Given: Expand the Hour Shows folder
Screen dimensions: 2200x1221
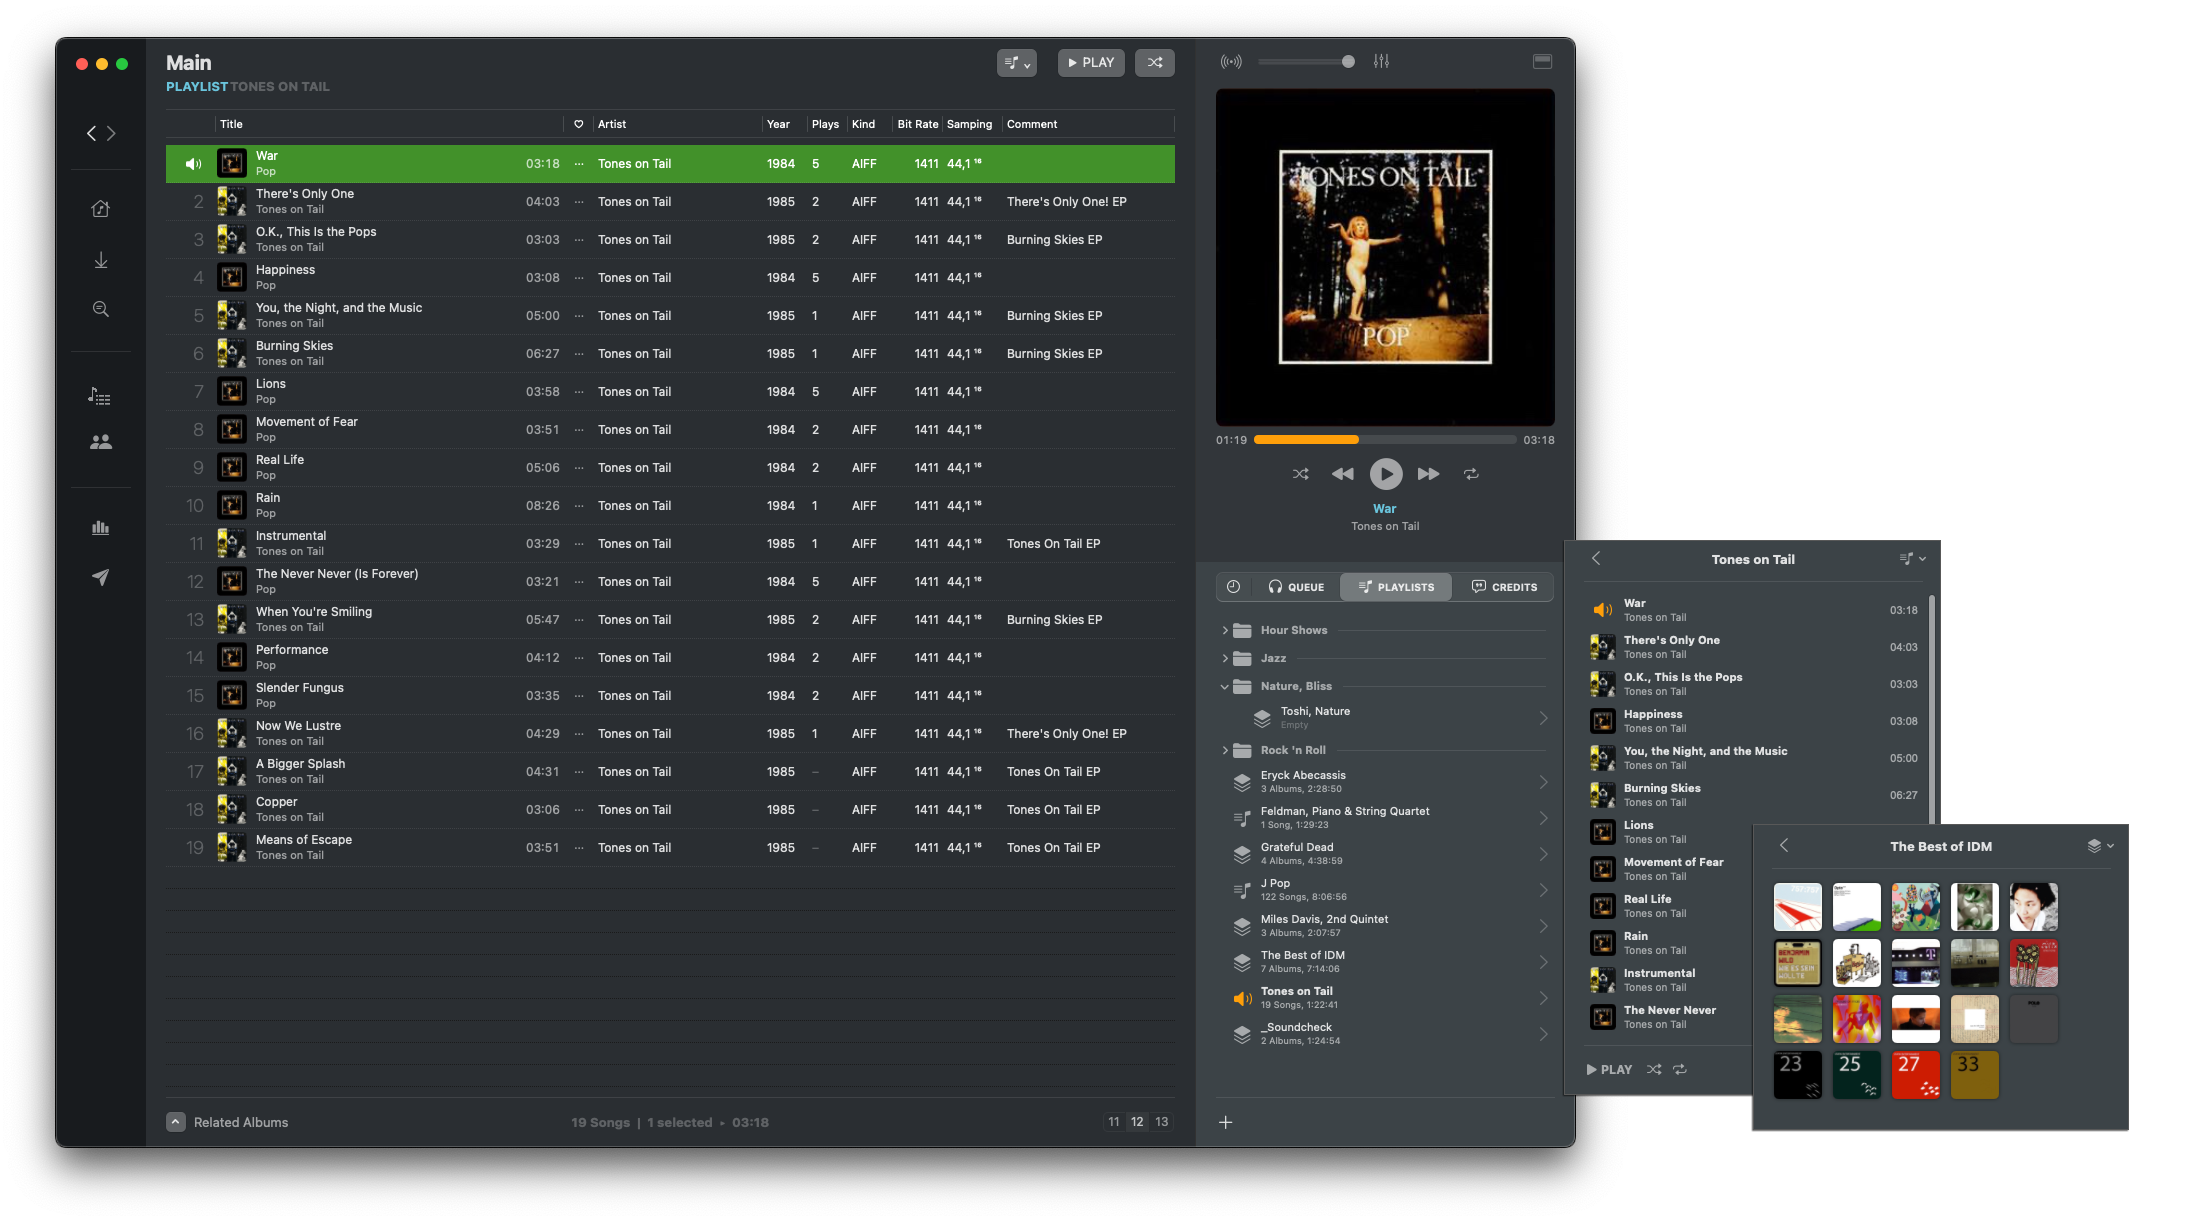Looking at the screenshot, I should (1225, 630).
